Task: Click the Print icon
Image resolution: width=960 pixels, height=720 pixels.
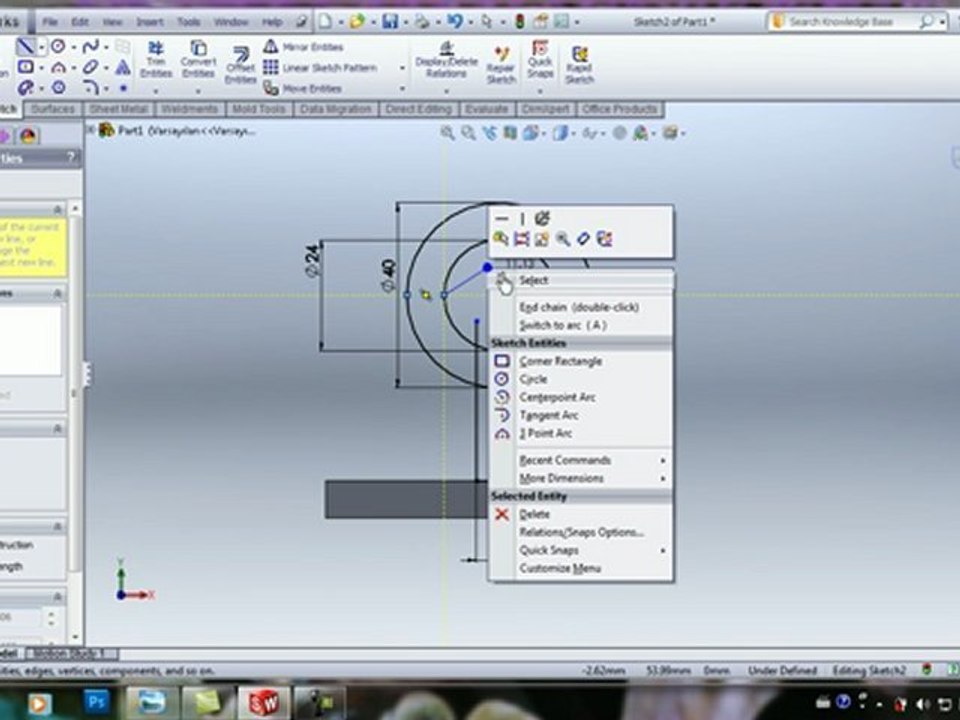Action: coord(422,22)
